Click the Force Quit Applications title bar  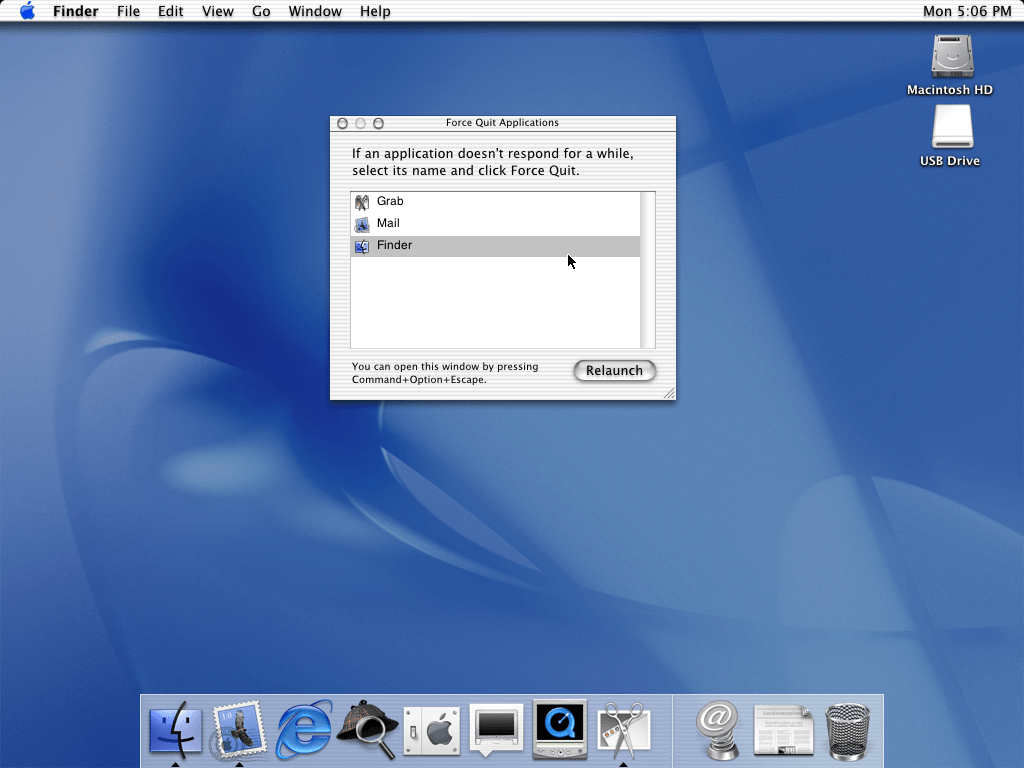(x=502, y=123)
